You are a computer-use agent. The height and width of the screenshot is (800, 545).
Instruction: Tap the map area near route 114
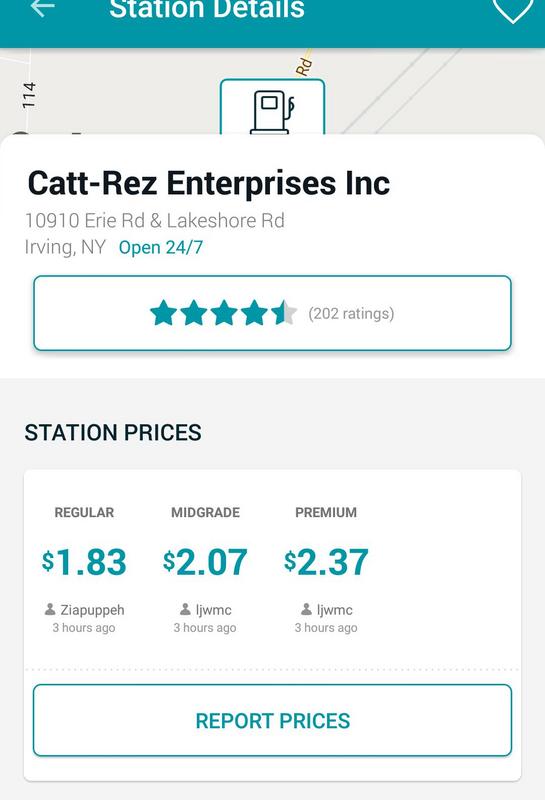point(29,95)
